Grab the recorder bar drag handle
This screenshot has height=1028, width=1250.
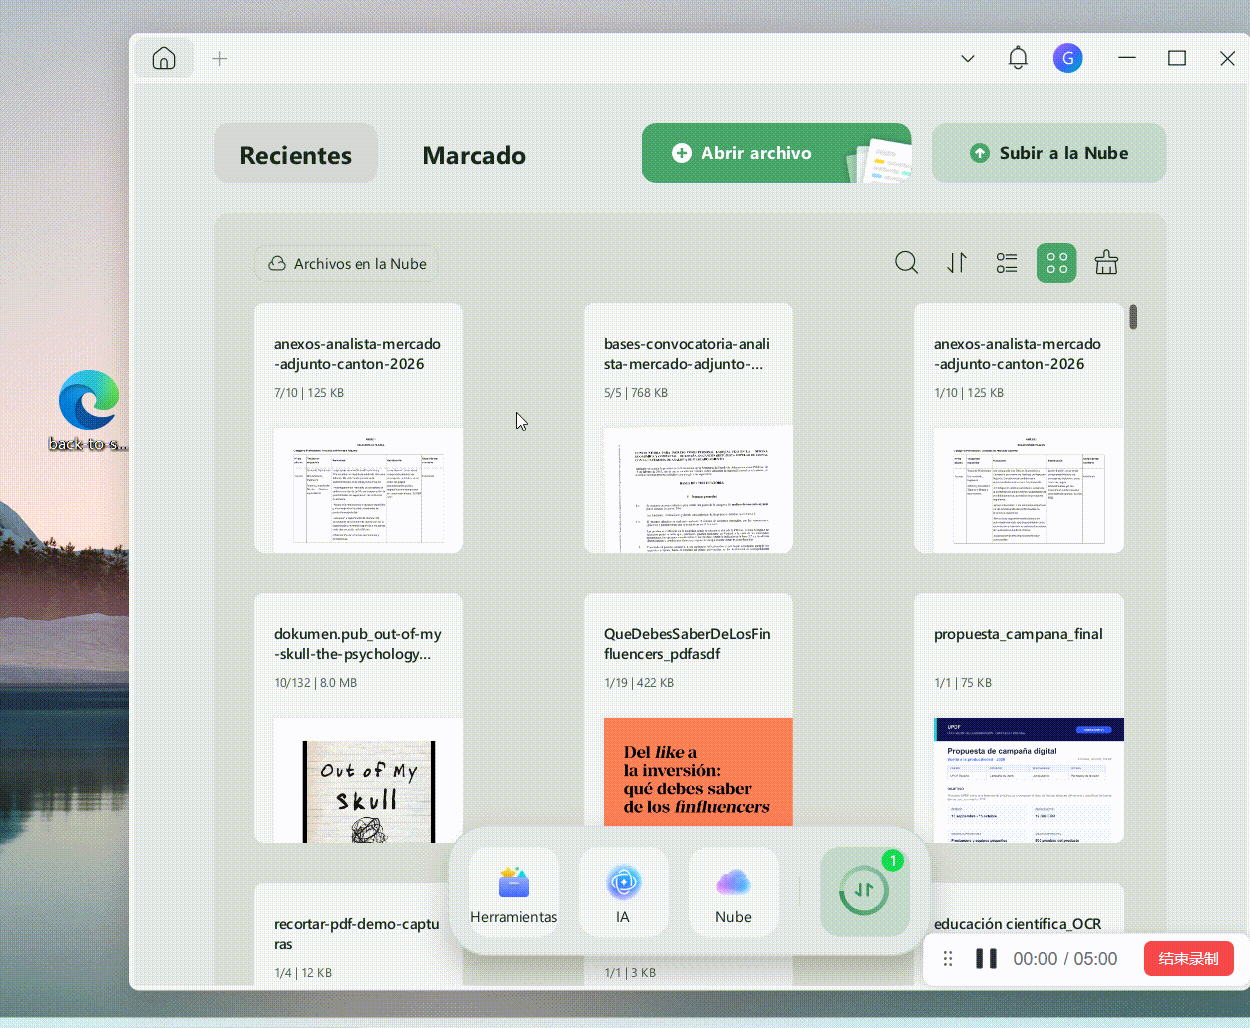(x=948, y=958)
